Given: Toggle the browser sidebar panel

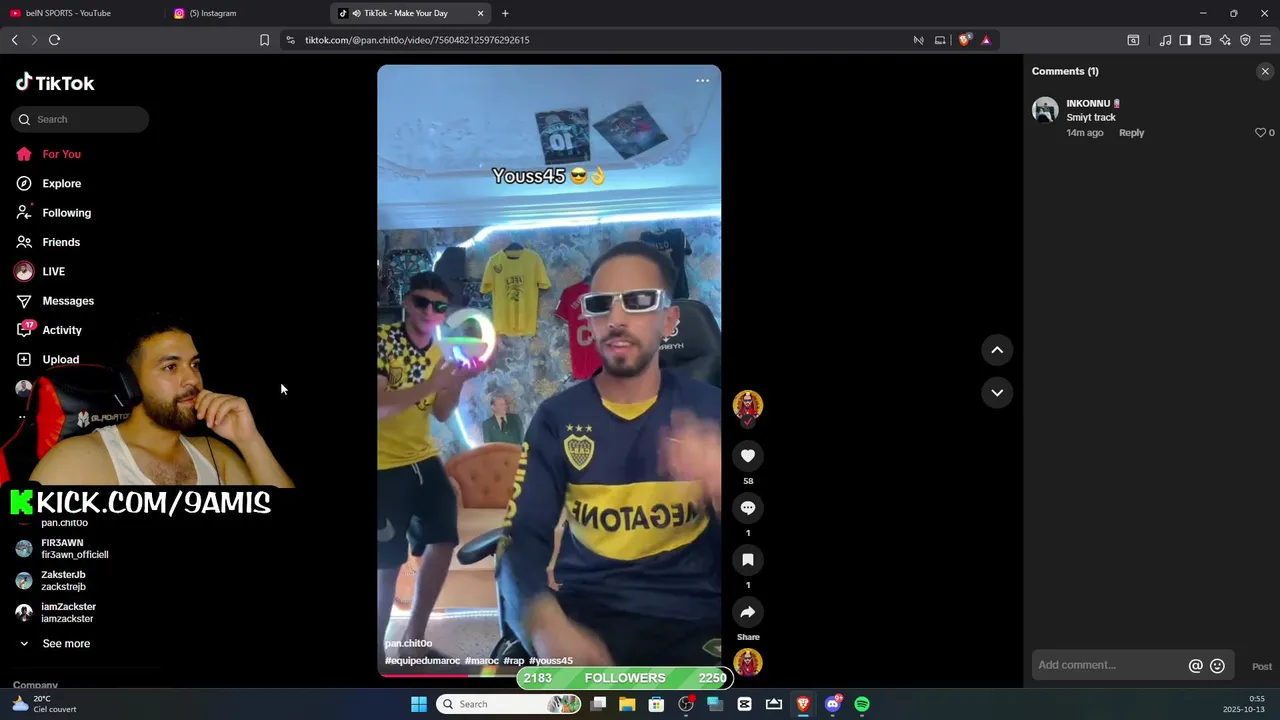Looking at the screenshot, I should (1185, 40).
